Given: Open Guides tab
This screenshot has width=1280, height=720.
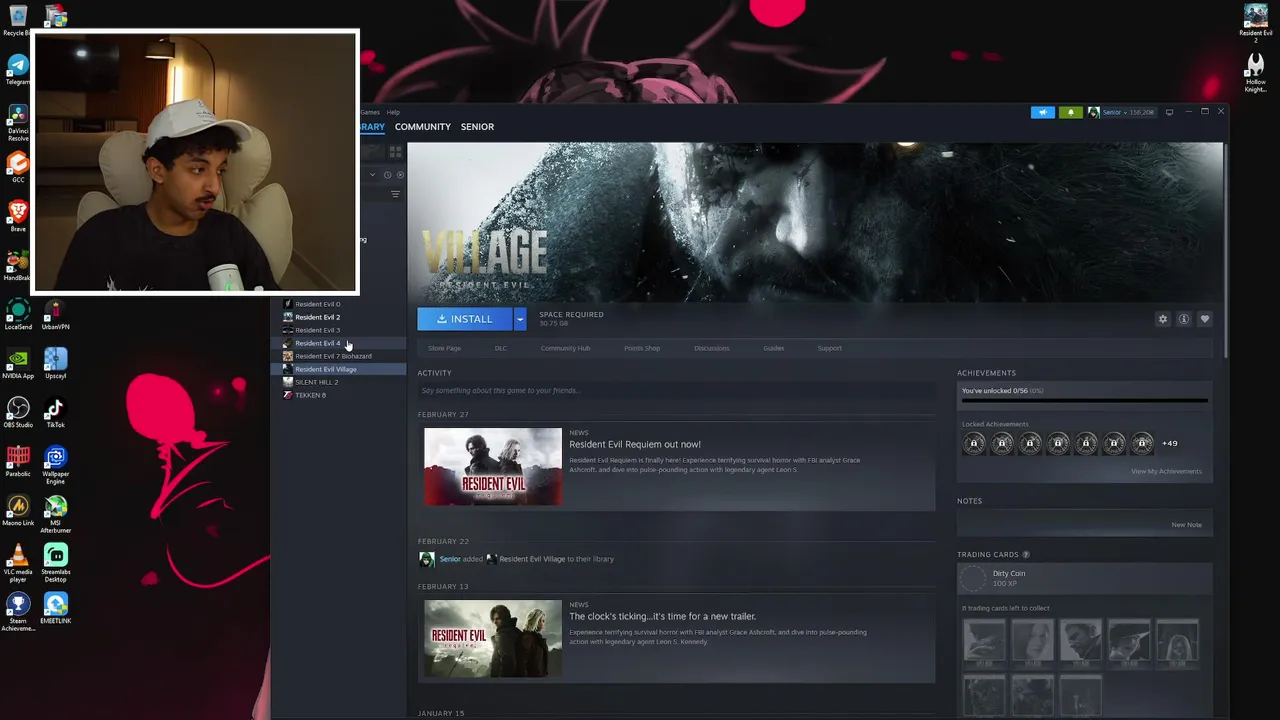Looking at the screenshot, I should point(774,348).
